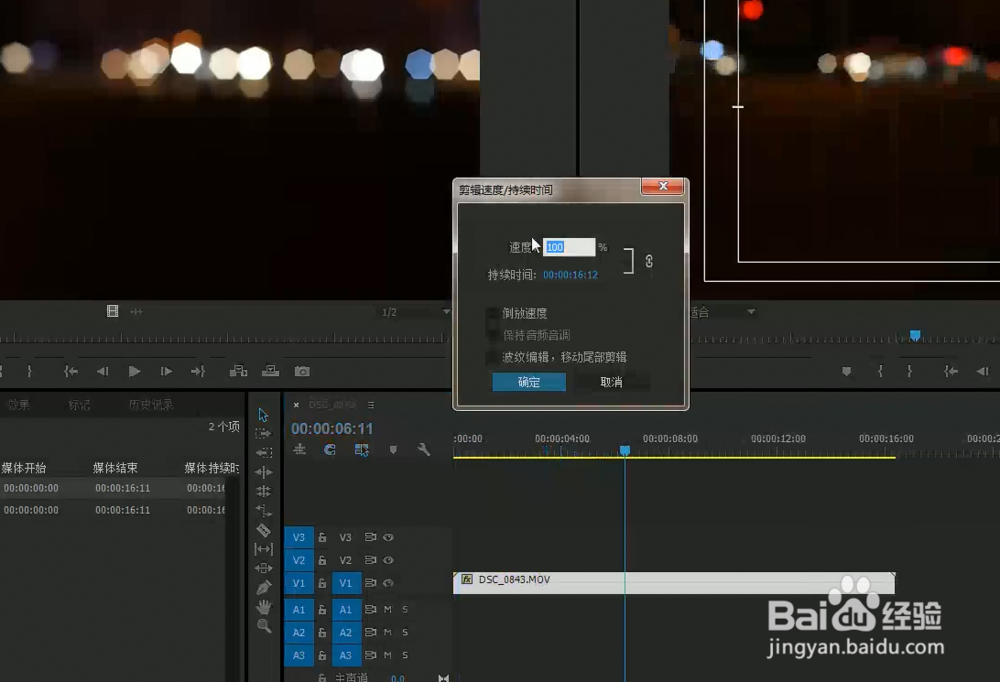
Task: Click the 持续时间 value 00:00:16:12
Action: [570, 274]
